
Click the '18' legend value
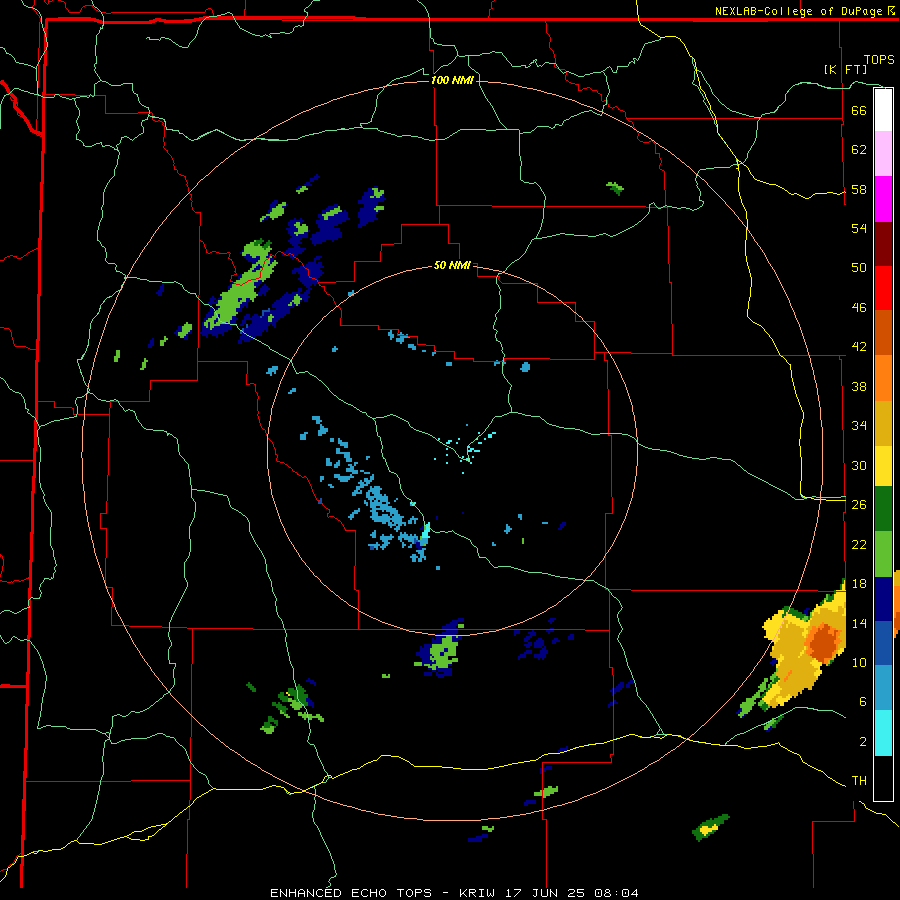859,584
